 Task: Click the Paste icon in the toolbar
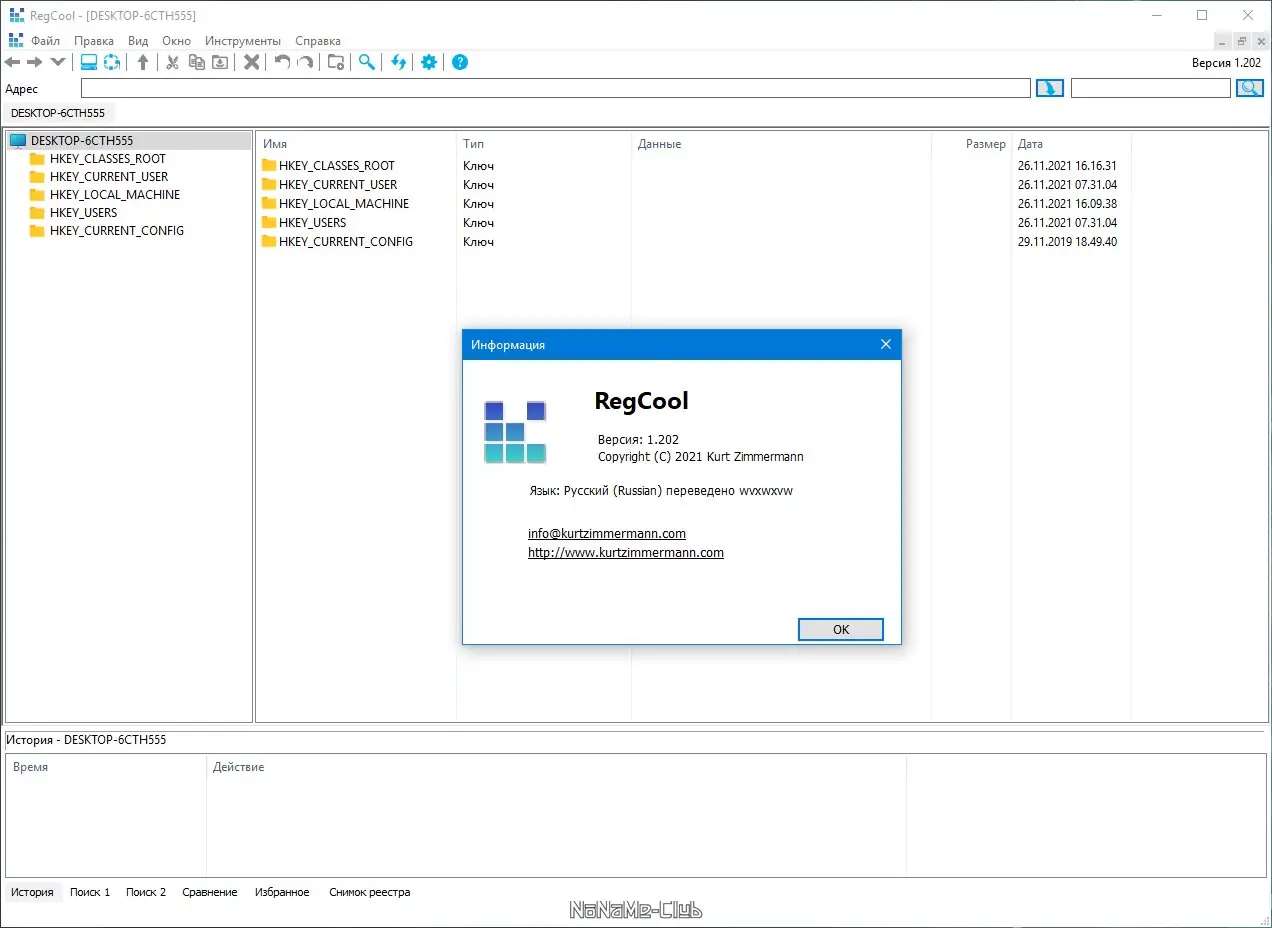(x=220, y=62)
